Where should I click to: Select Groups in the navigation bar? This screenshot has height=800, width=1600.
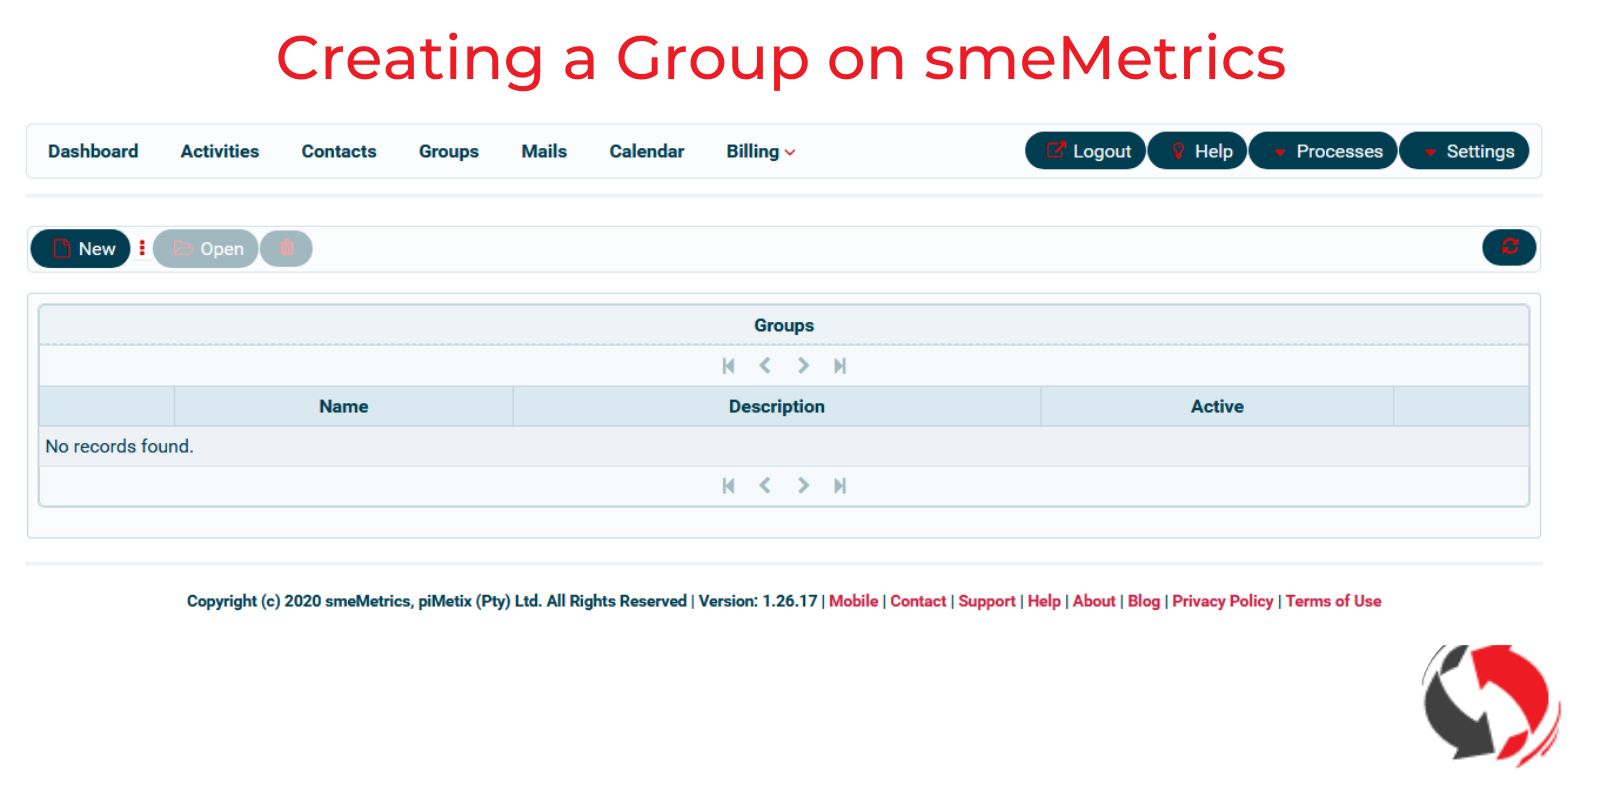pos(449,151)
